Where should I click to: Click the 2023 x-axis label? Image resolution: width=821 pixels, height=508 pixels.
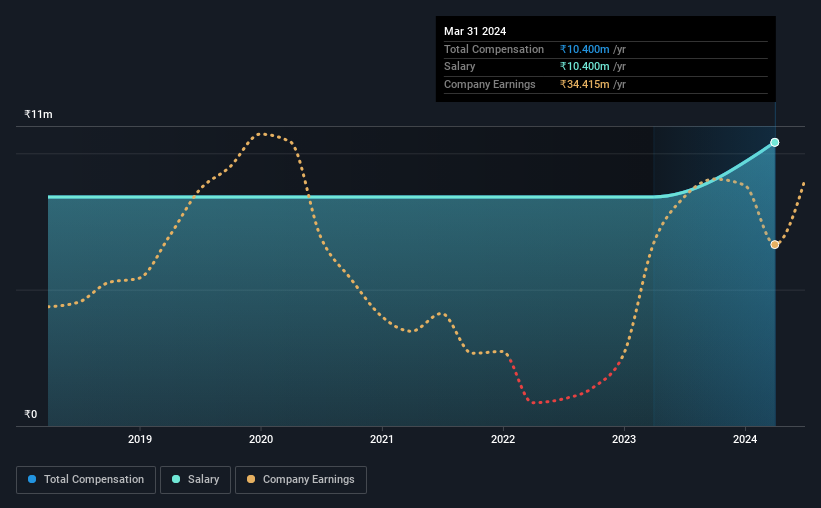[624, 439]
